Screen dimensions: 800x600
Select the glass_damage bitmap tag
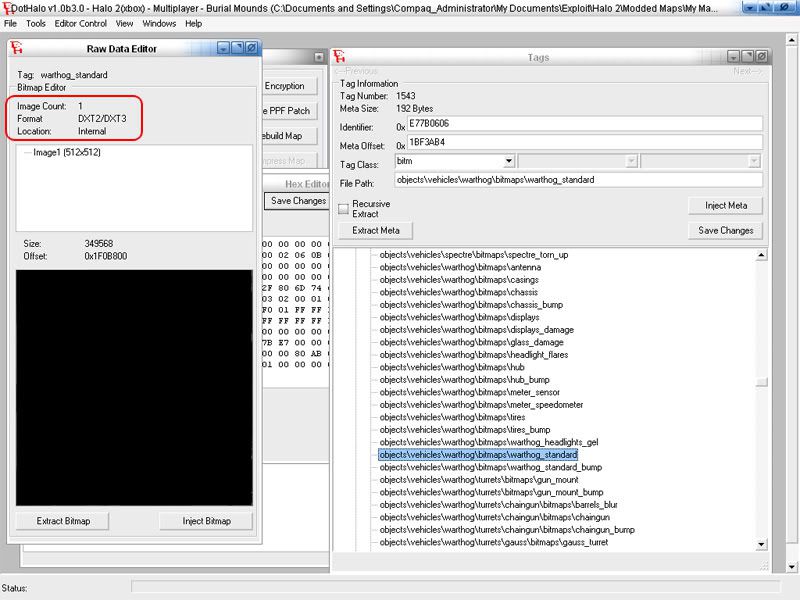click(x=471, y=342)
